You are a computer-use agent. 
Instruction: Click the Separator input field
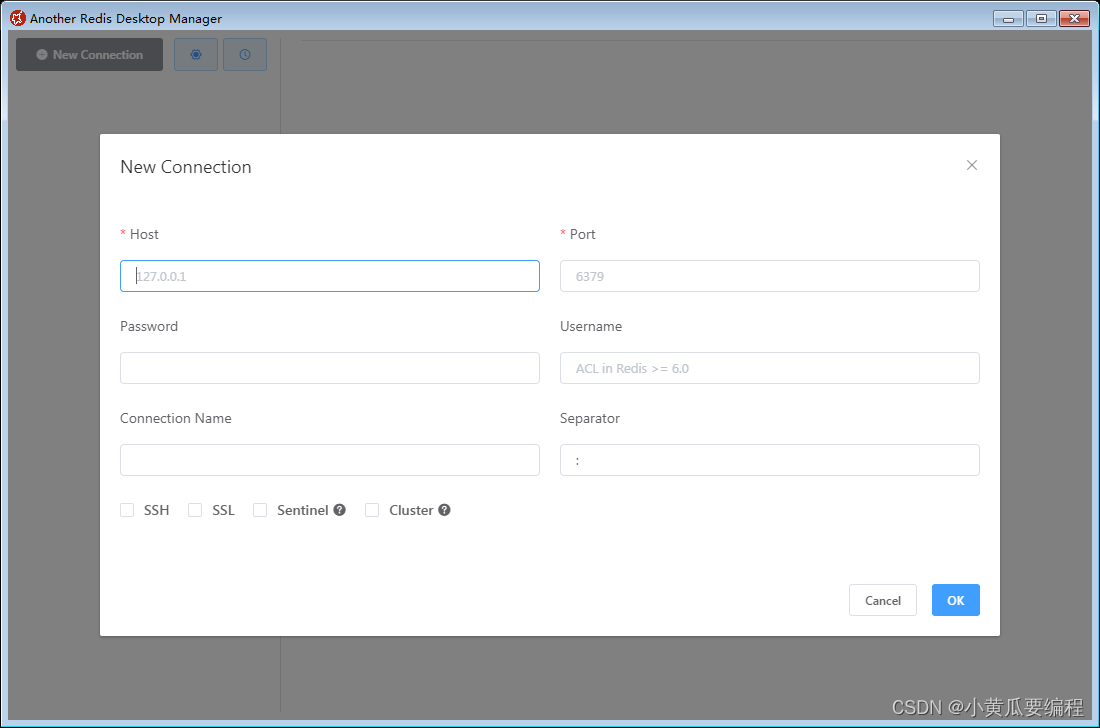point(770,460)
